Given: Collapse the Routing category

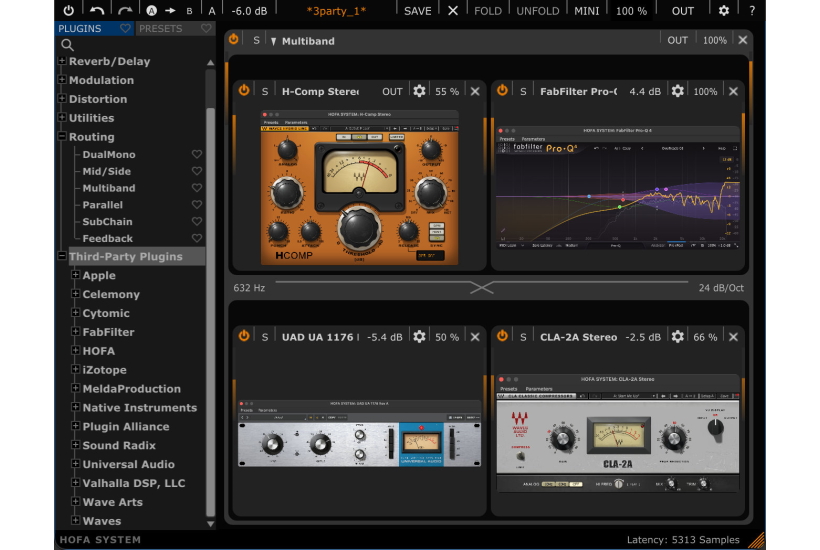Looking at the screenshot, I should pyautogui.click(x=62, y=136).
